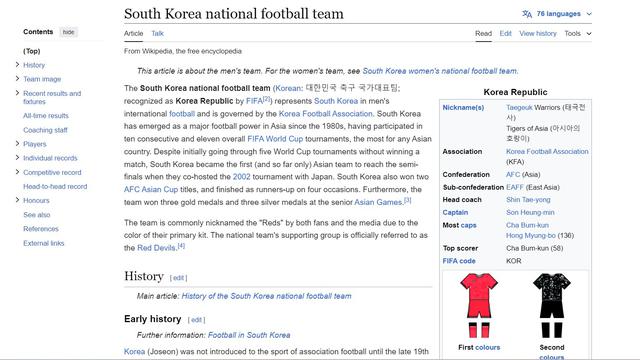Open the FIFA World Cup link
Image resolution: width=640 pixels, height=360 pixels.
(275, 139)
